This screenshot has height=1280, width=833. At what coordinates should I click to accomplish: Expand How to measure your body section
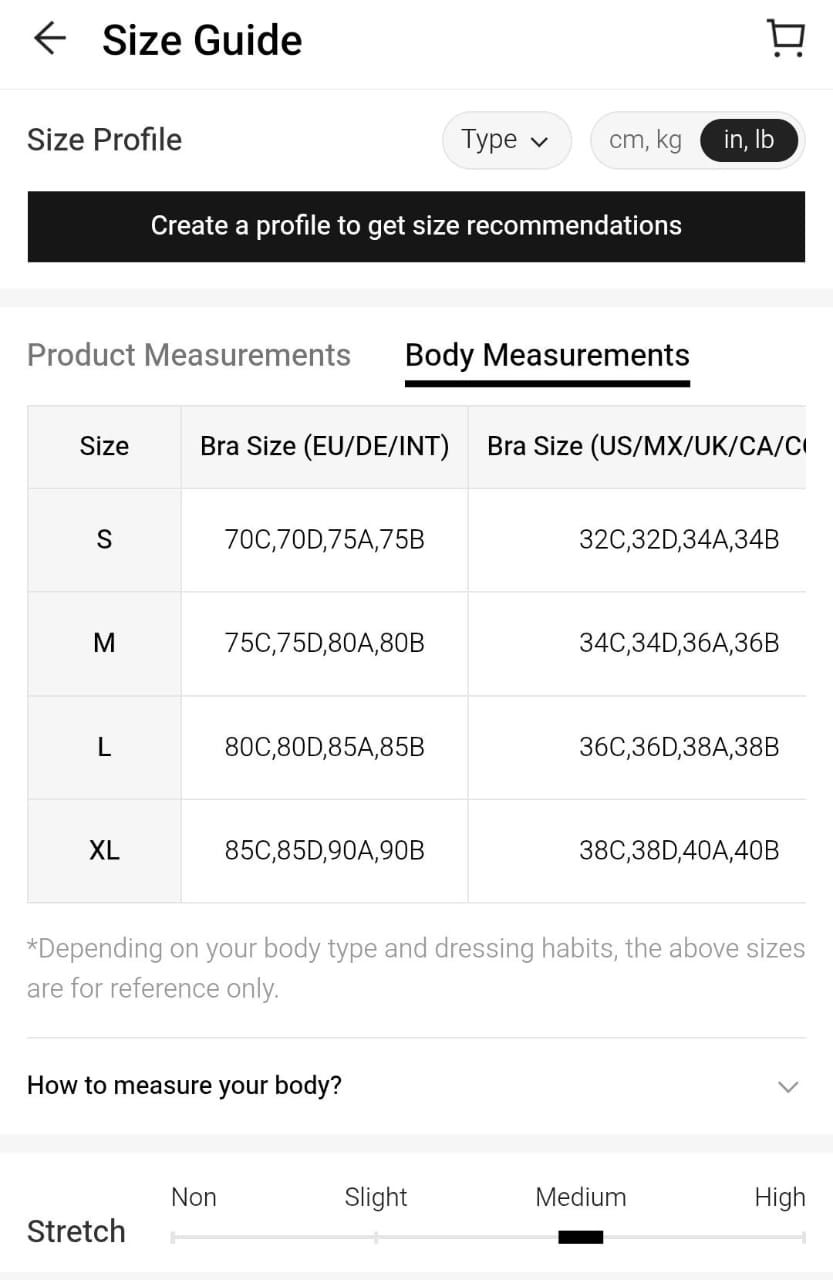tap(185, 1085)
